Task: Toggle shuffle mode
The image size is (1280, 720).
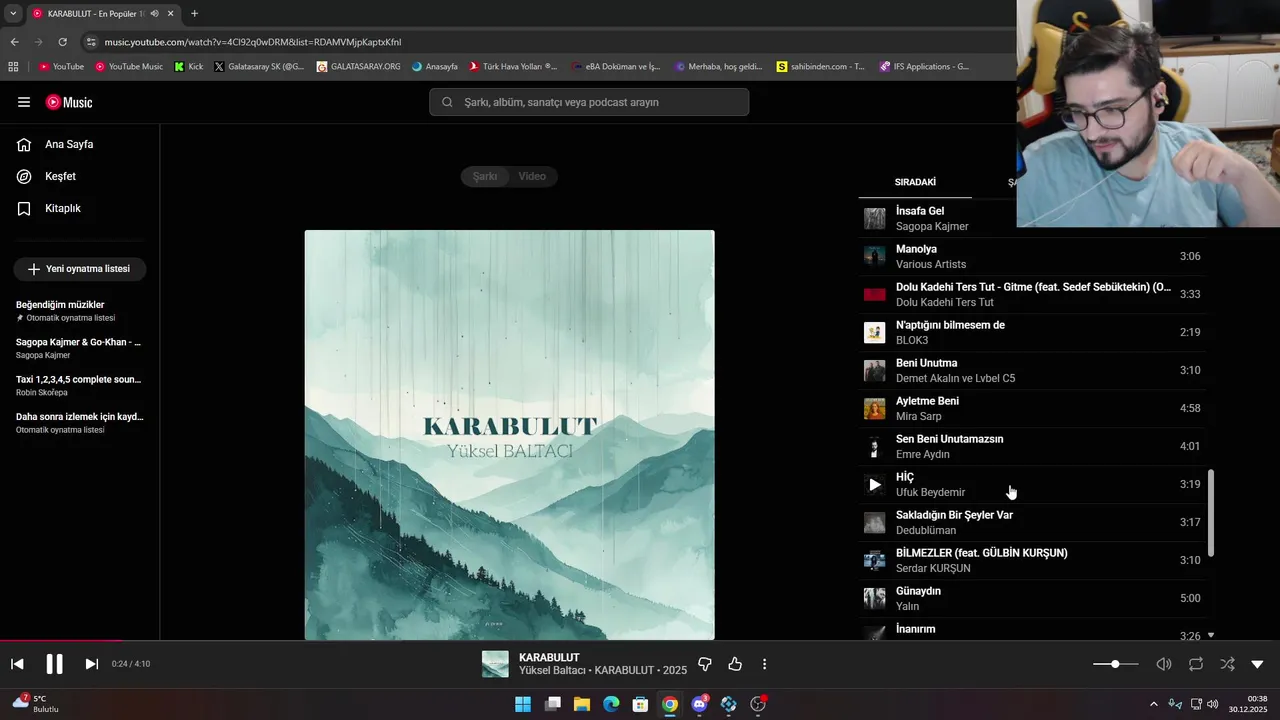Action: (1227, 664)
